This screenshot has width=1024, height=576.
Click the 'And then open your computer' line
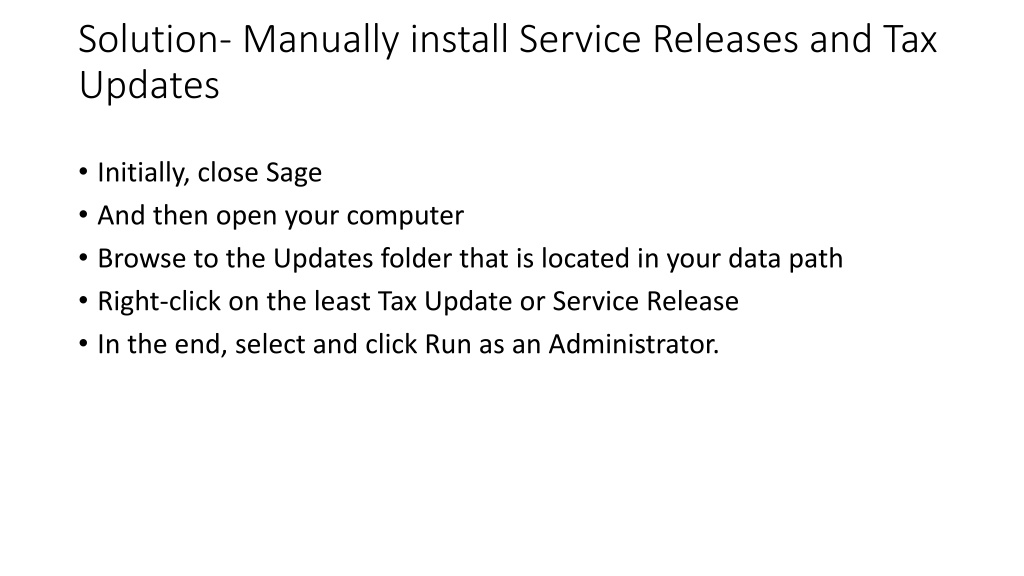click(x=281, y=216)
